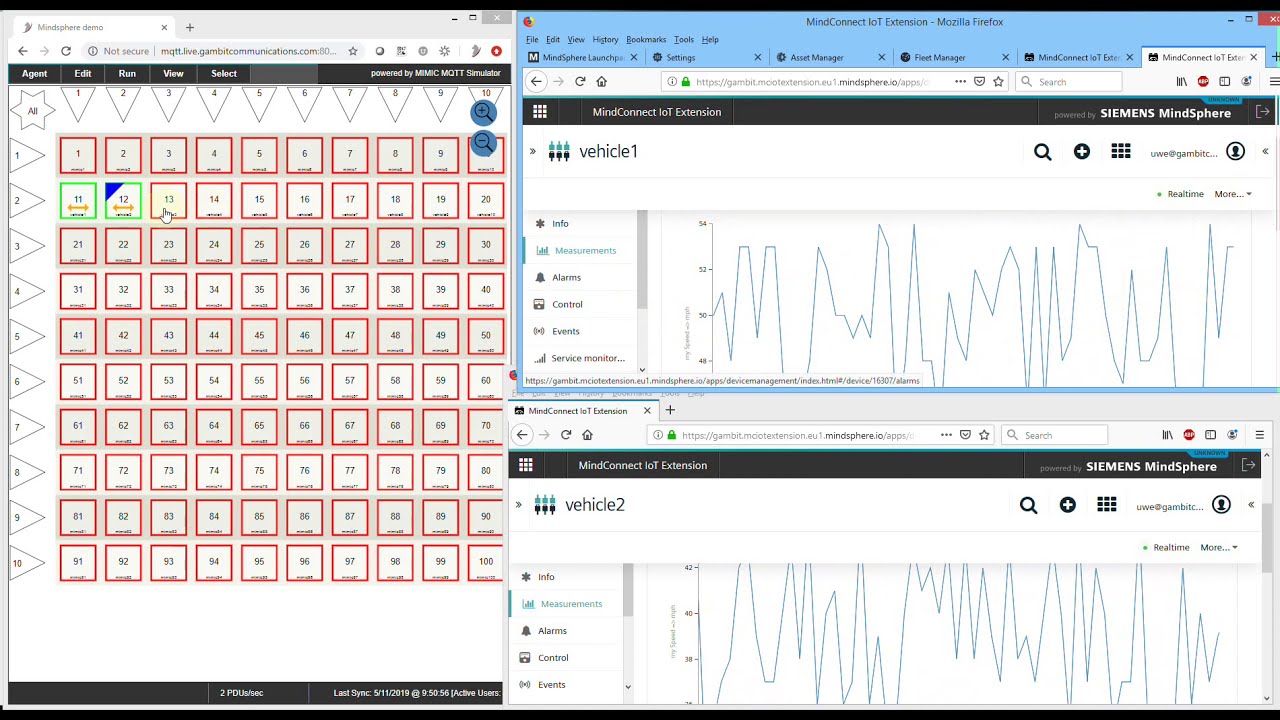Screen dimensions: 1280x720
Task: Open new tab in Chrome window
Action: (x=189, y=27)
